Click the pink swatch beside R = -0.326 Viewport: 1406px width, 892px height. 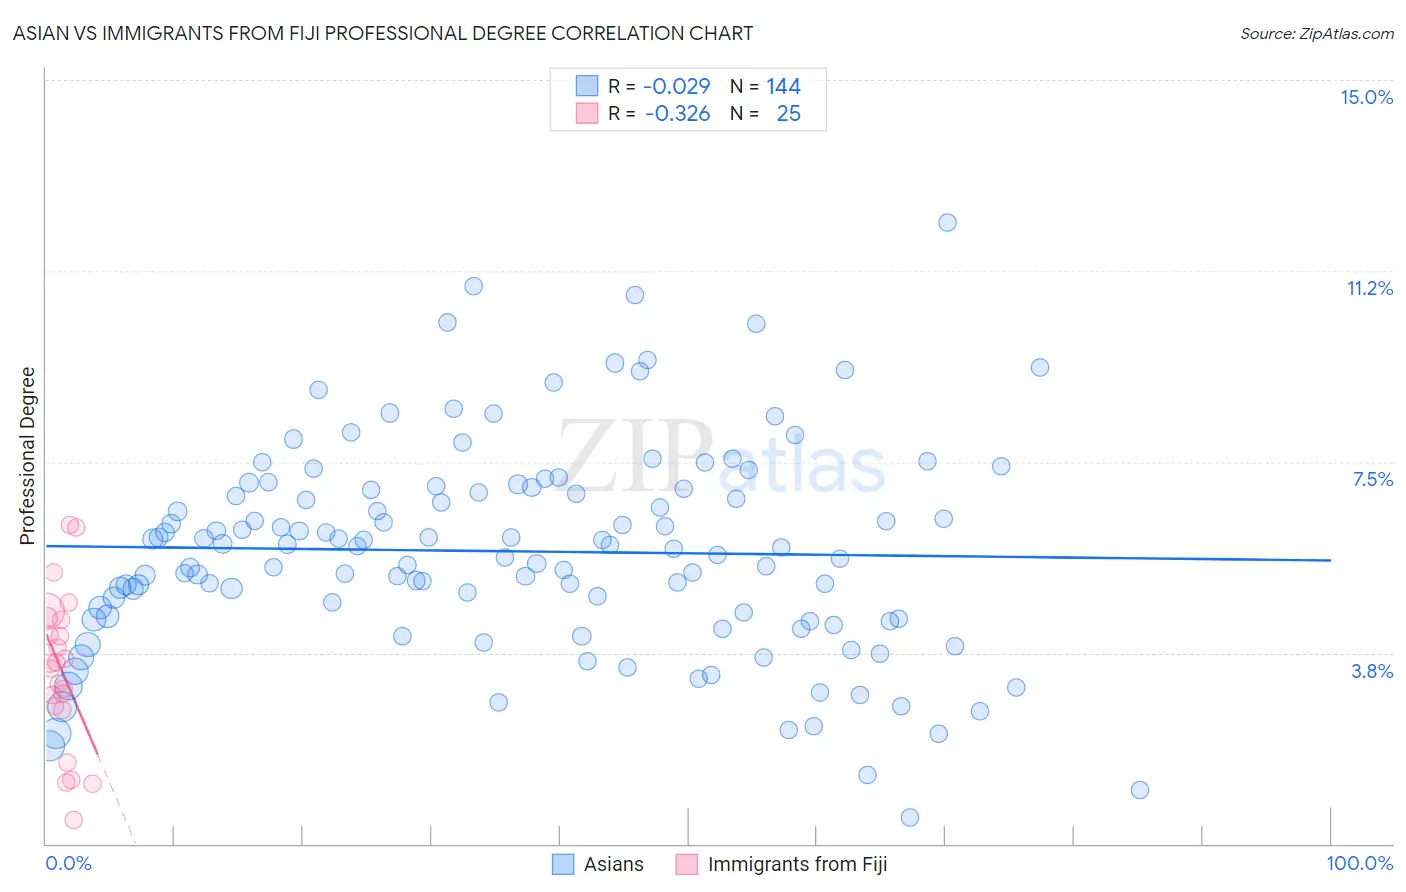pos(587,113)
